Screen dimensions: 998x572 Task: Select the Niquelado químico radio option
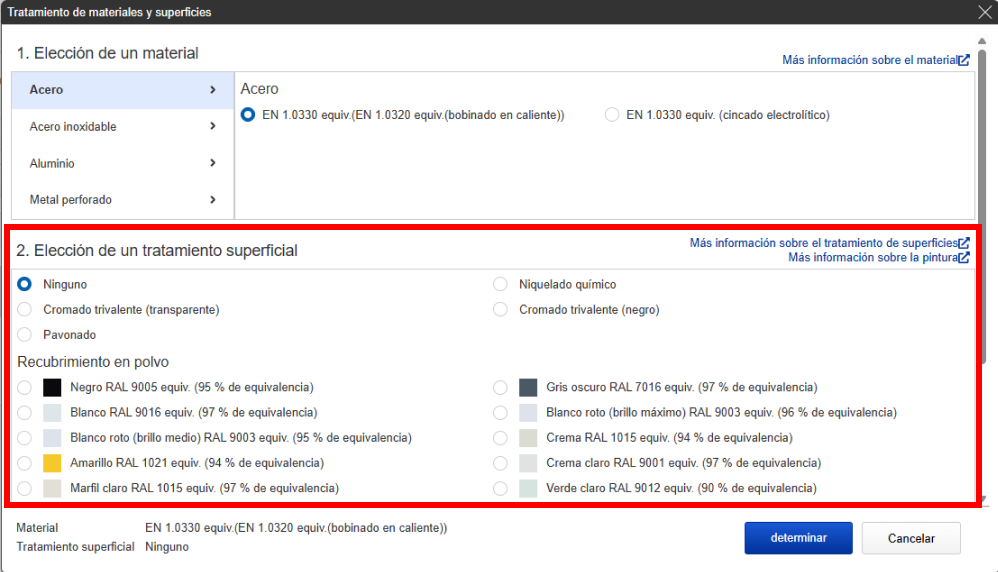[501, 285]
